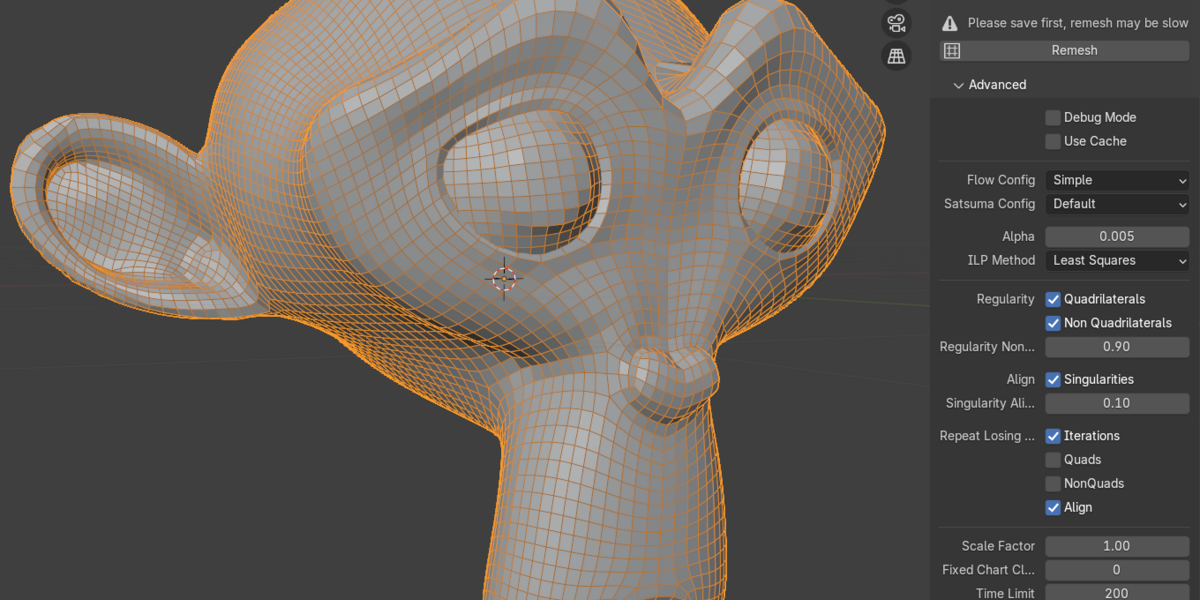
Task: Enable the NonQuads checkbox
Action: click(x=1052, y=483)
